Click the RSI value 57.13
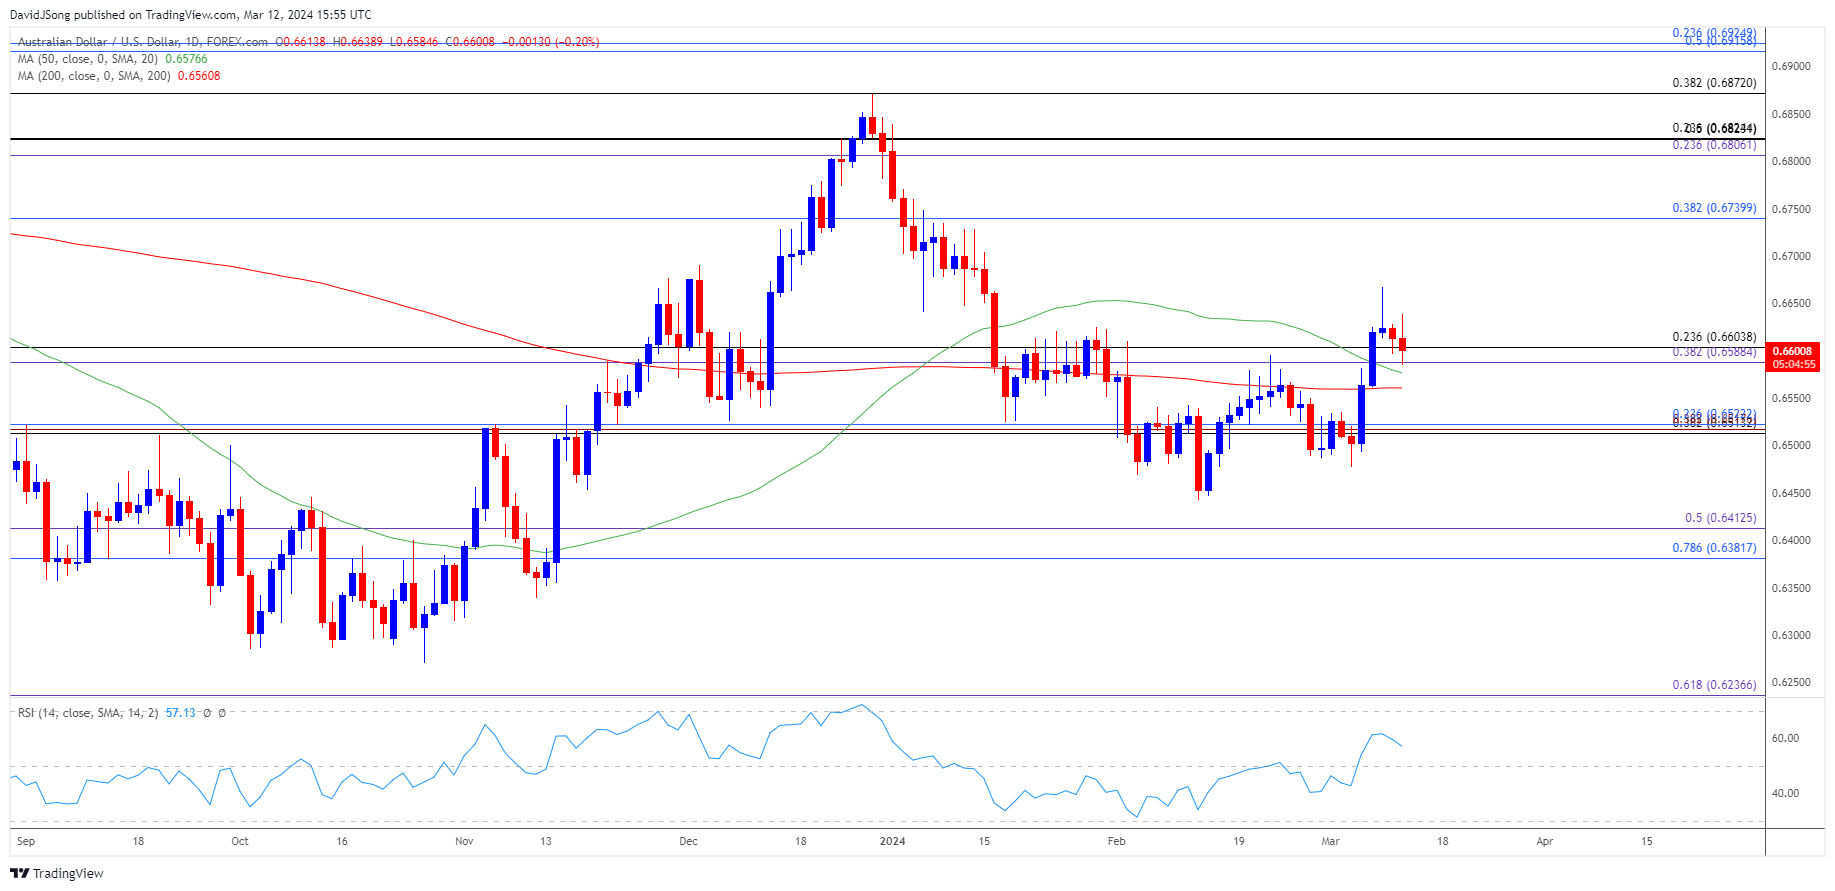This screenshot has height=891, width=1835. pyautogui.click(x=180, y=713)
